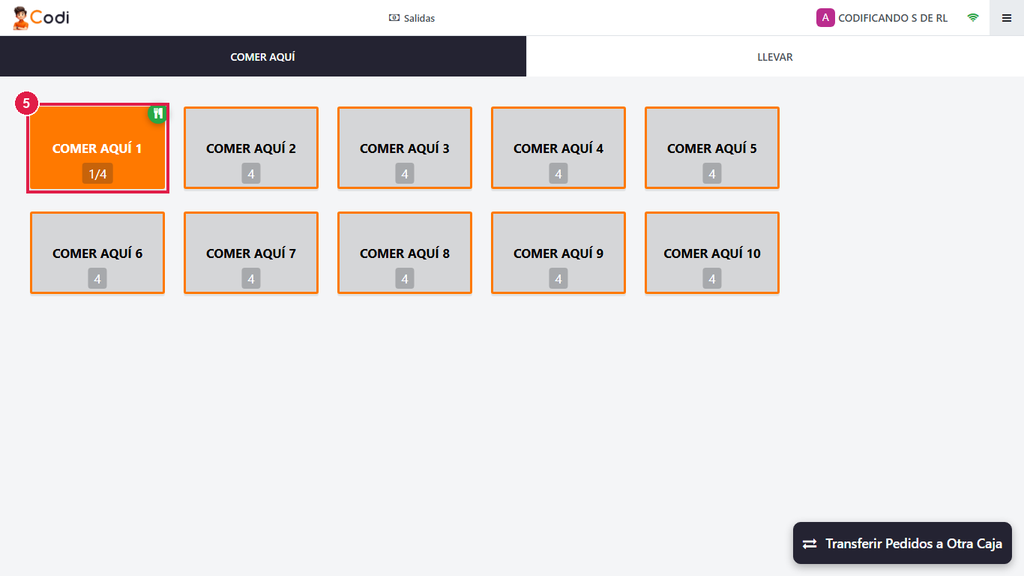Select table COMER AQUÍ 2
The width and height of the screenshot is (1024, 576).
(251, 148)
